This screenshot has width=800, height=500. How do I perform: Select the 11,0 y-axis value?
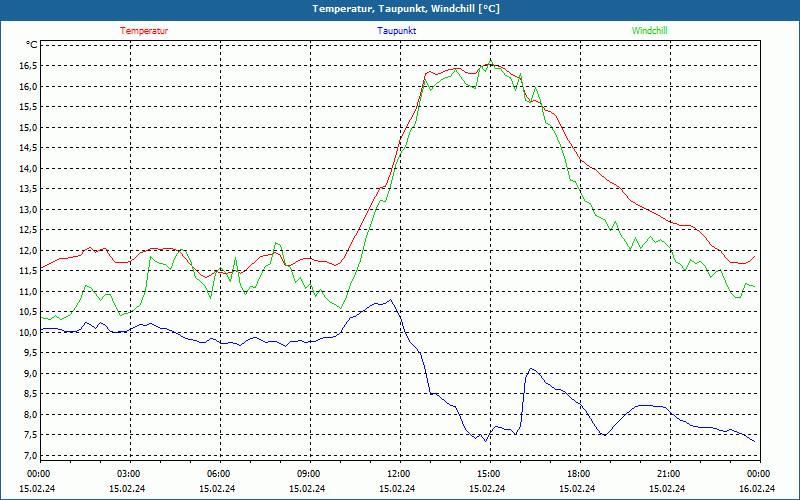28,291
